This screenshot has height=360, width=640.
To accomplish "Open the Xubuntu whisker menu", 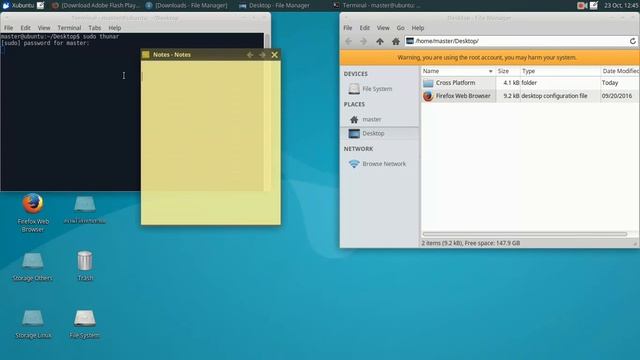I will coord(18,5).
